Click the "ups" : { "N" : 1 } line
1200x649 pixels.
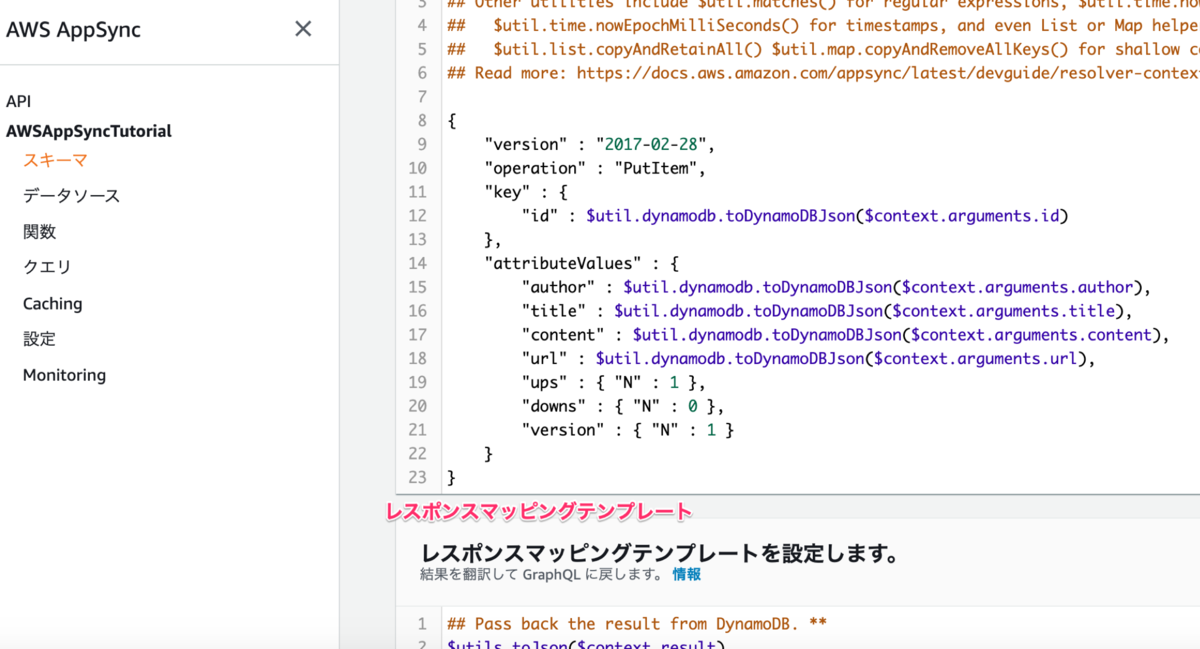(x=614, y=382)
